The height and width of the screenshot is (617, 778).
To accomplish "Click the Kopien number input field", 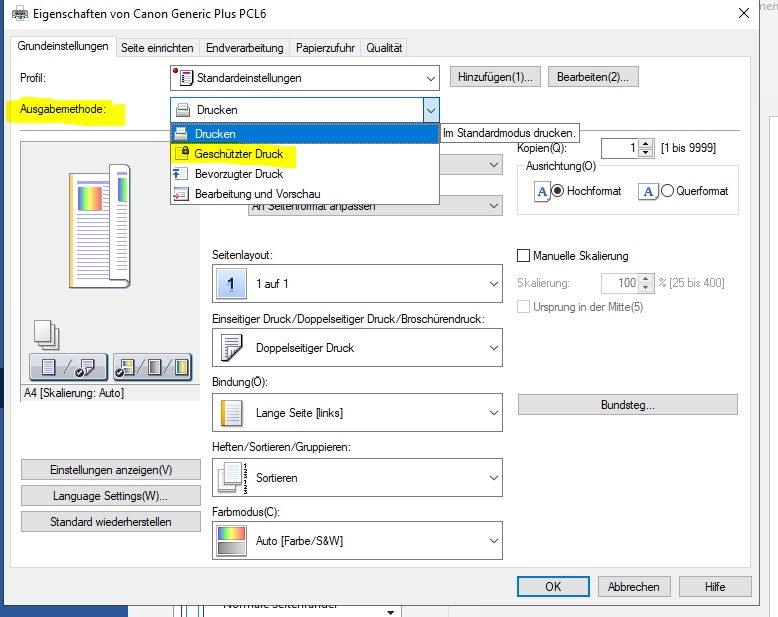I will (x=620, y=148).
